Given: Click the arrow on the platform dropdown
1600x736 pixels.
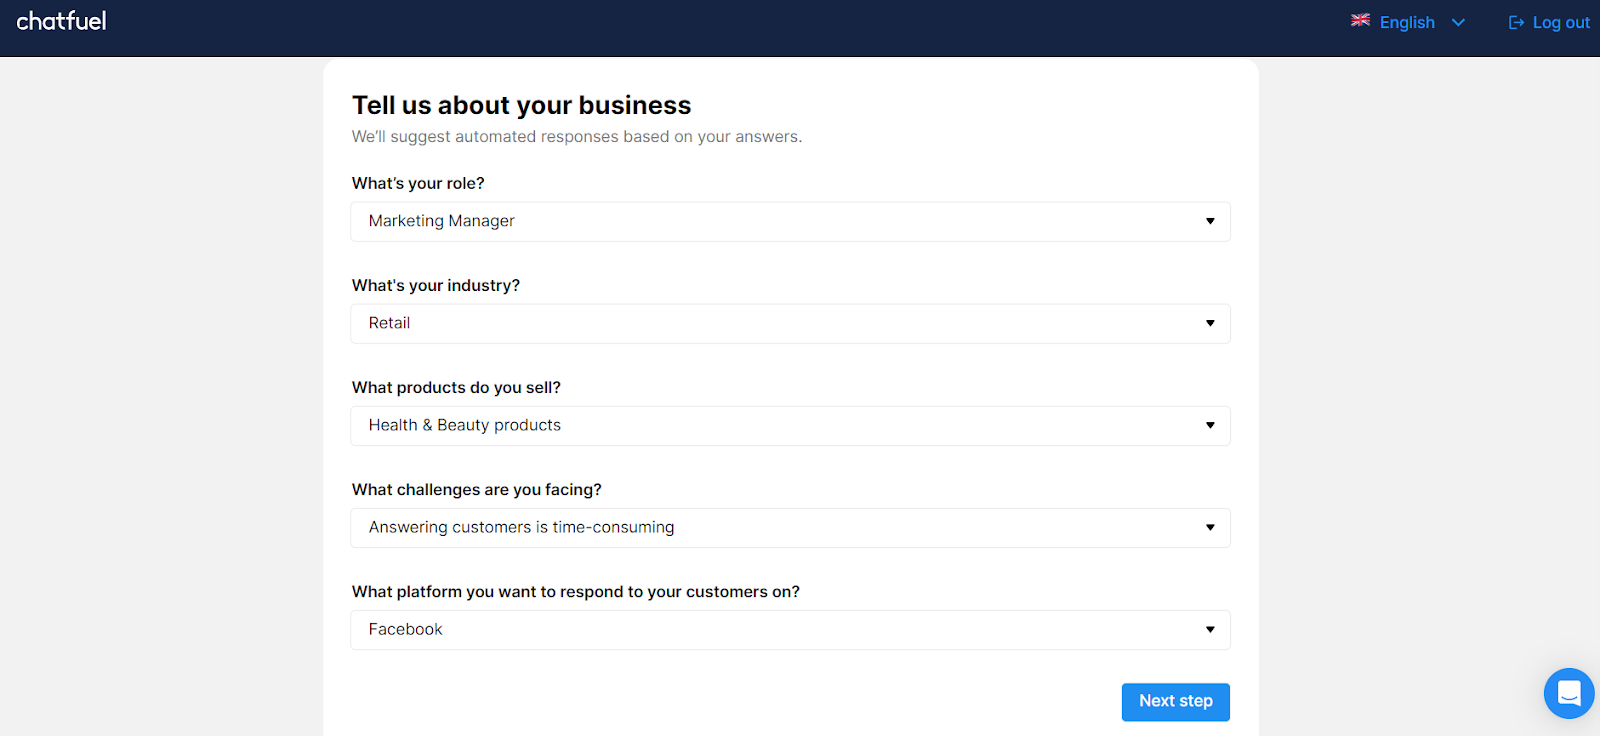Looking at the screenshot, I should pyautogui.click(x=1210, y=629).
